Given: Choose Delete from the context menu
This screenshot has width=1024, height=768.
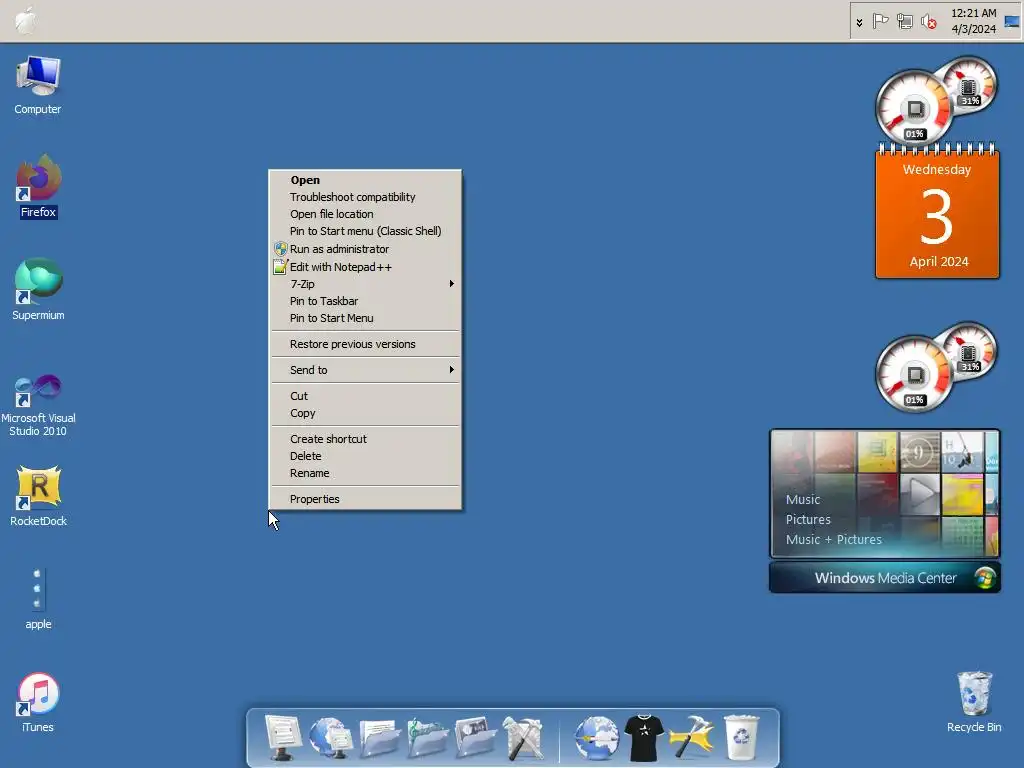Looking at the screenshot, I should pyautogui.click(x=366, y=456).
